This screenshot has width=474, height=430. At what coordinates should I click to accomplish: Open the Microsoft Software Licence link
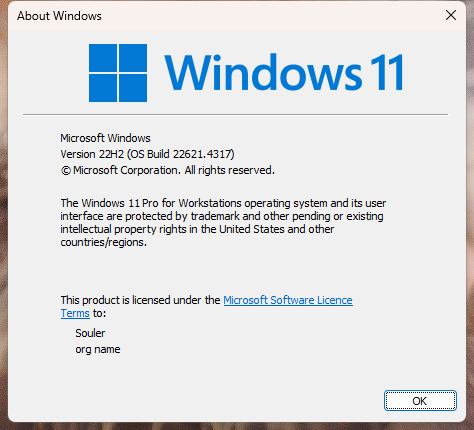(x=288, y=300)
